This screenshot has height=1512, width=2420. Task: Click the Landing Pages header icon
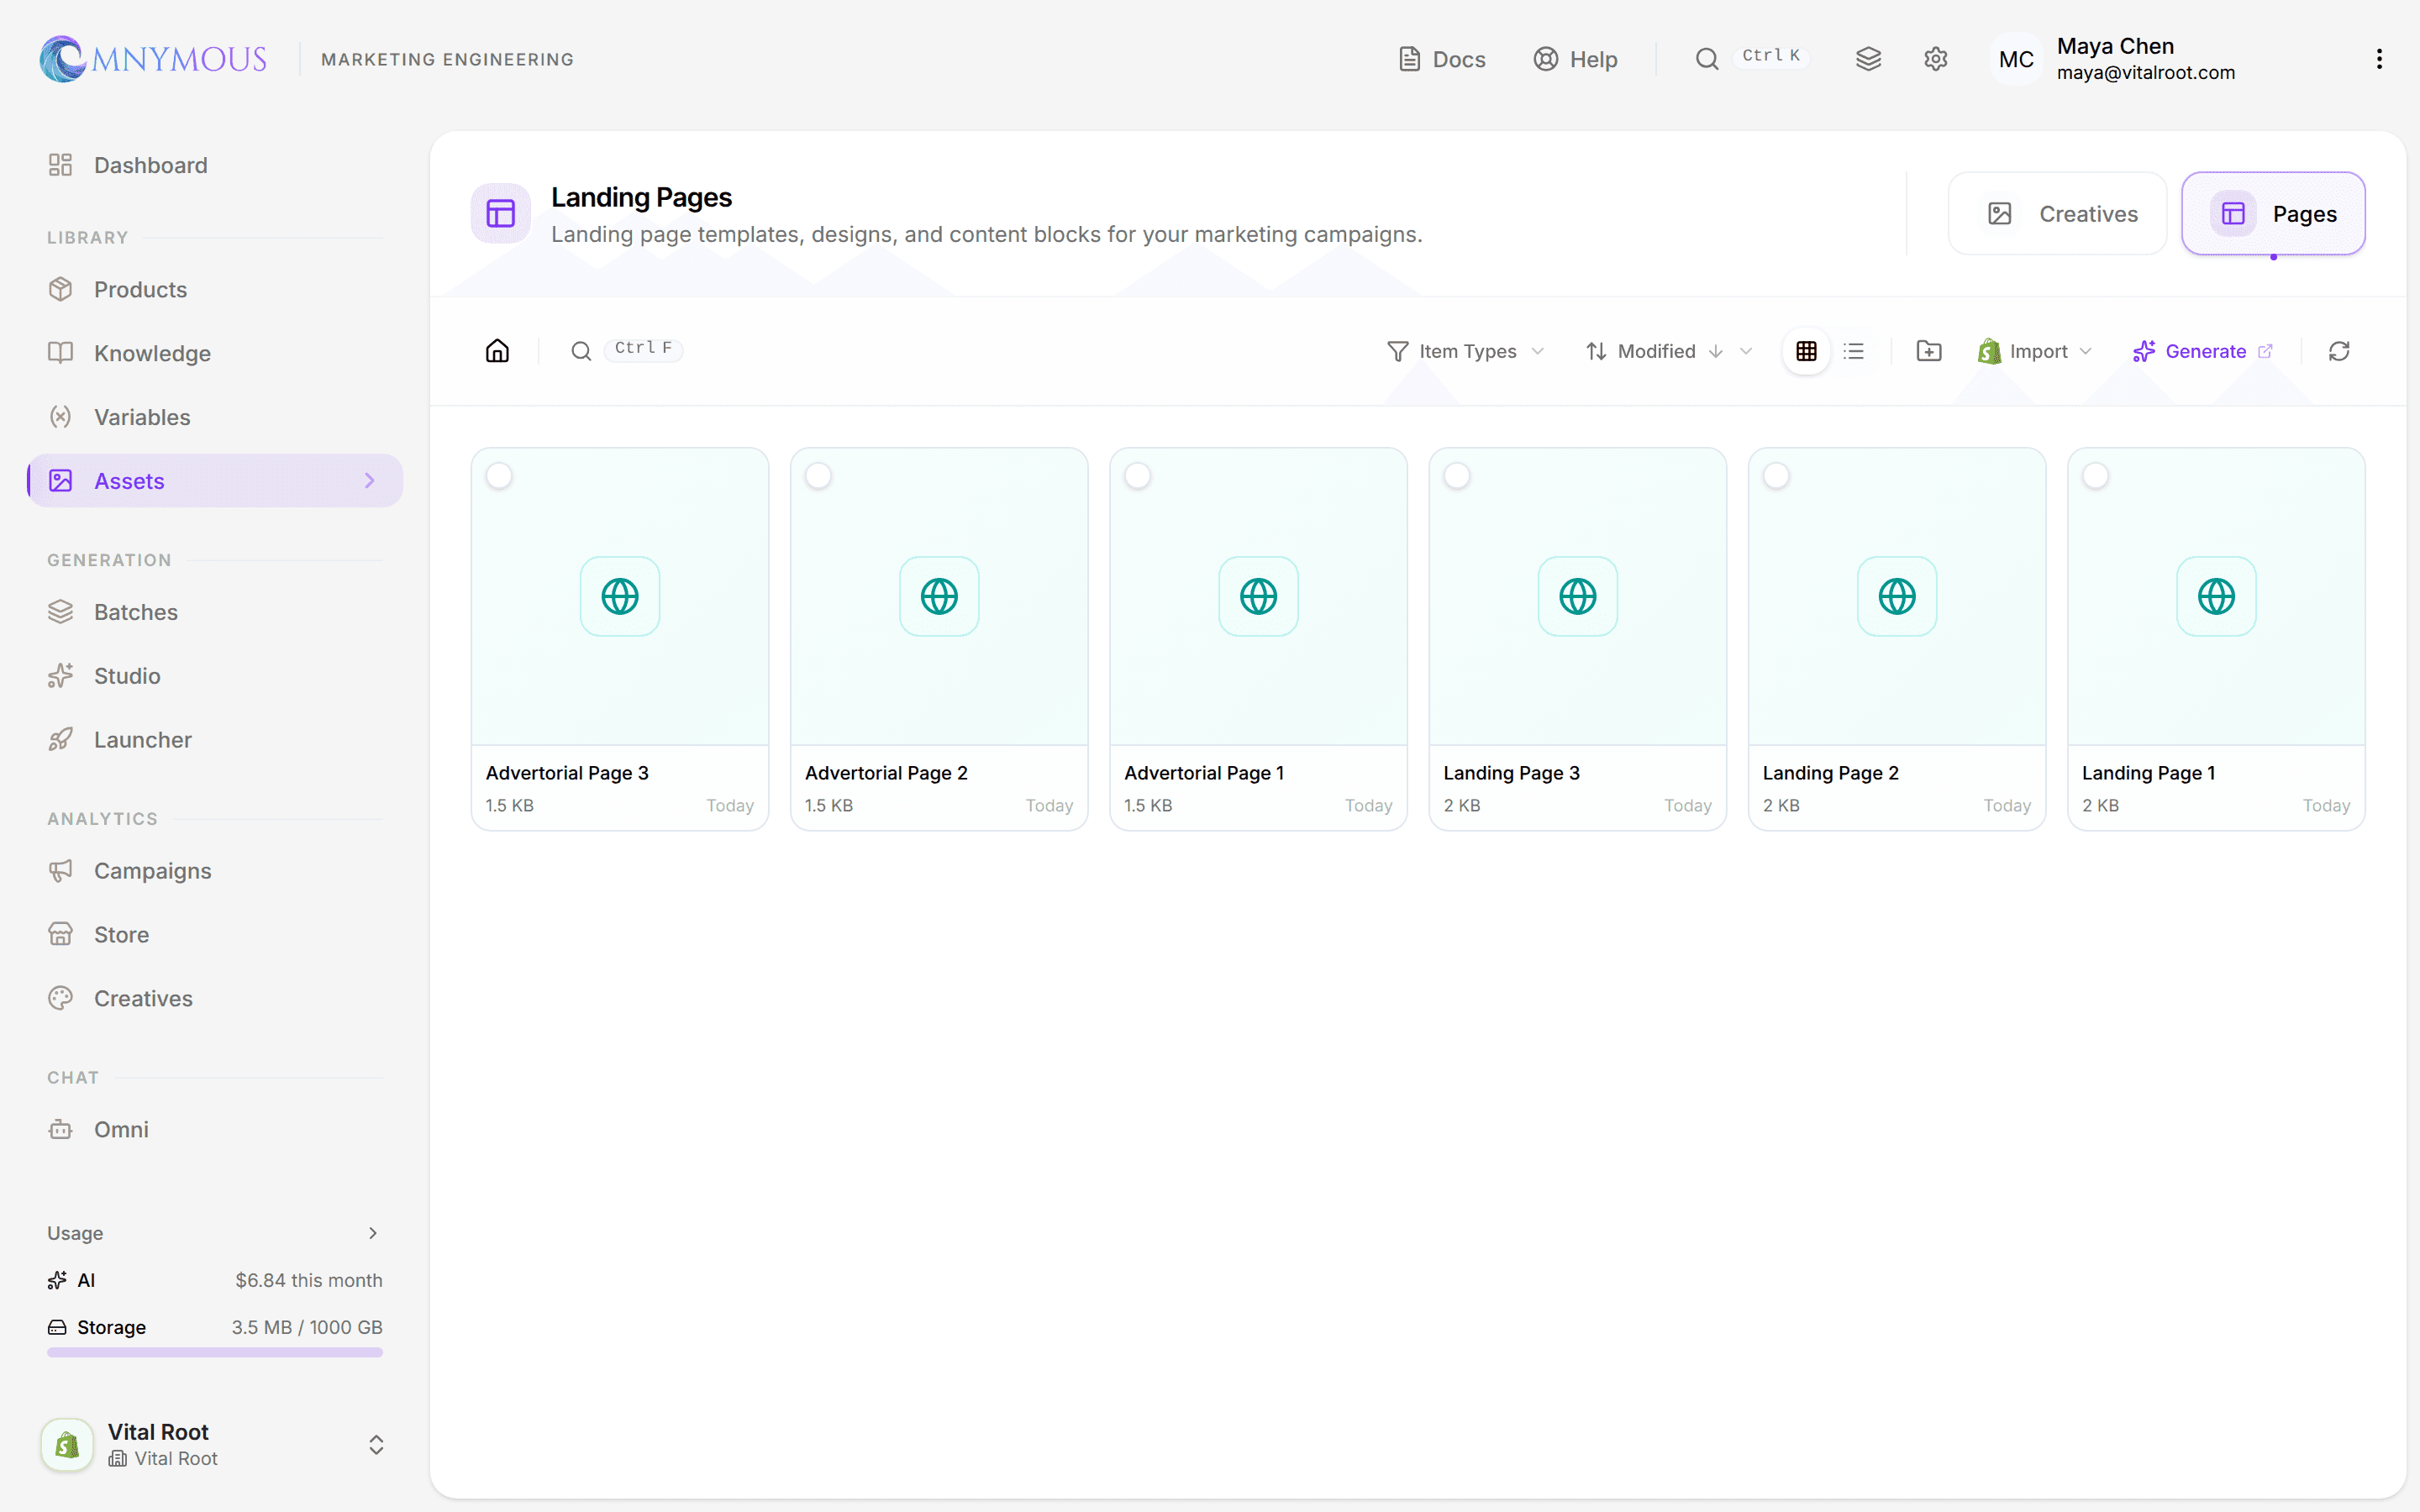(x=501, y=213)
